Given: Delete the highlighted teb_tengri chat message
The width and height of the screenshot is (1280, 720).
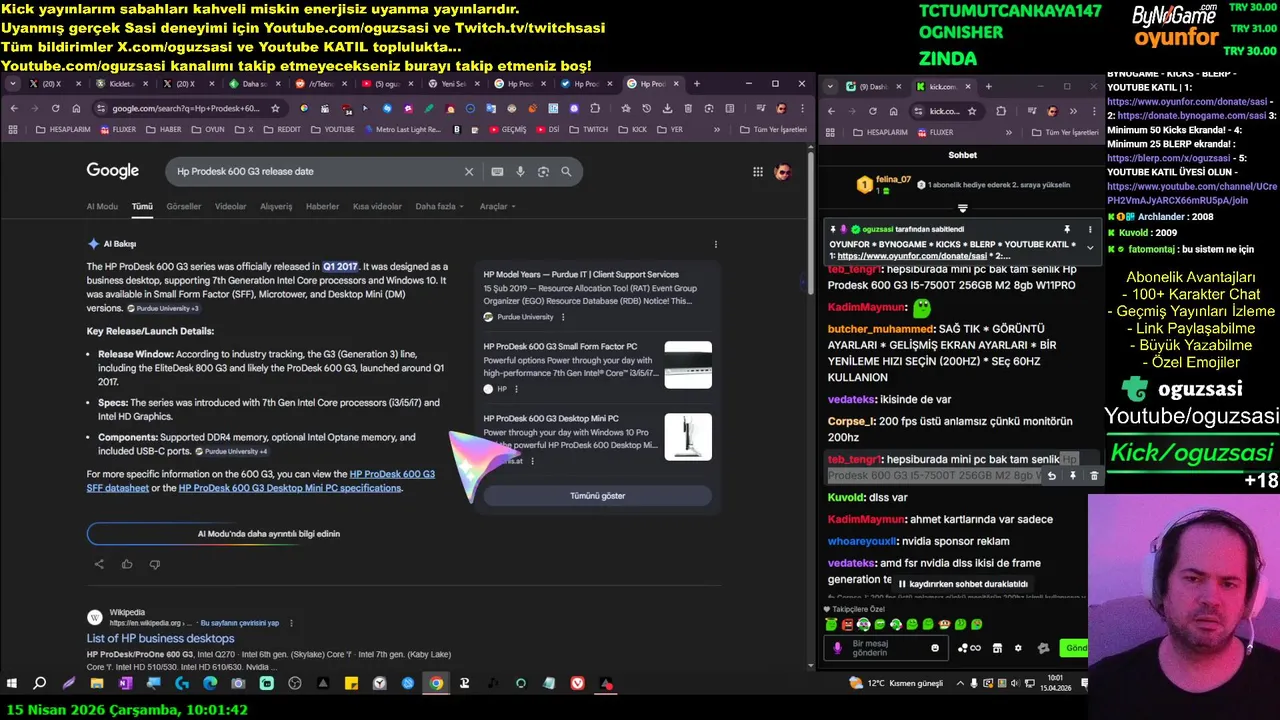Looking at the screenshot, I should (1094, 476).
